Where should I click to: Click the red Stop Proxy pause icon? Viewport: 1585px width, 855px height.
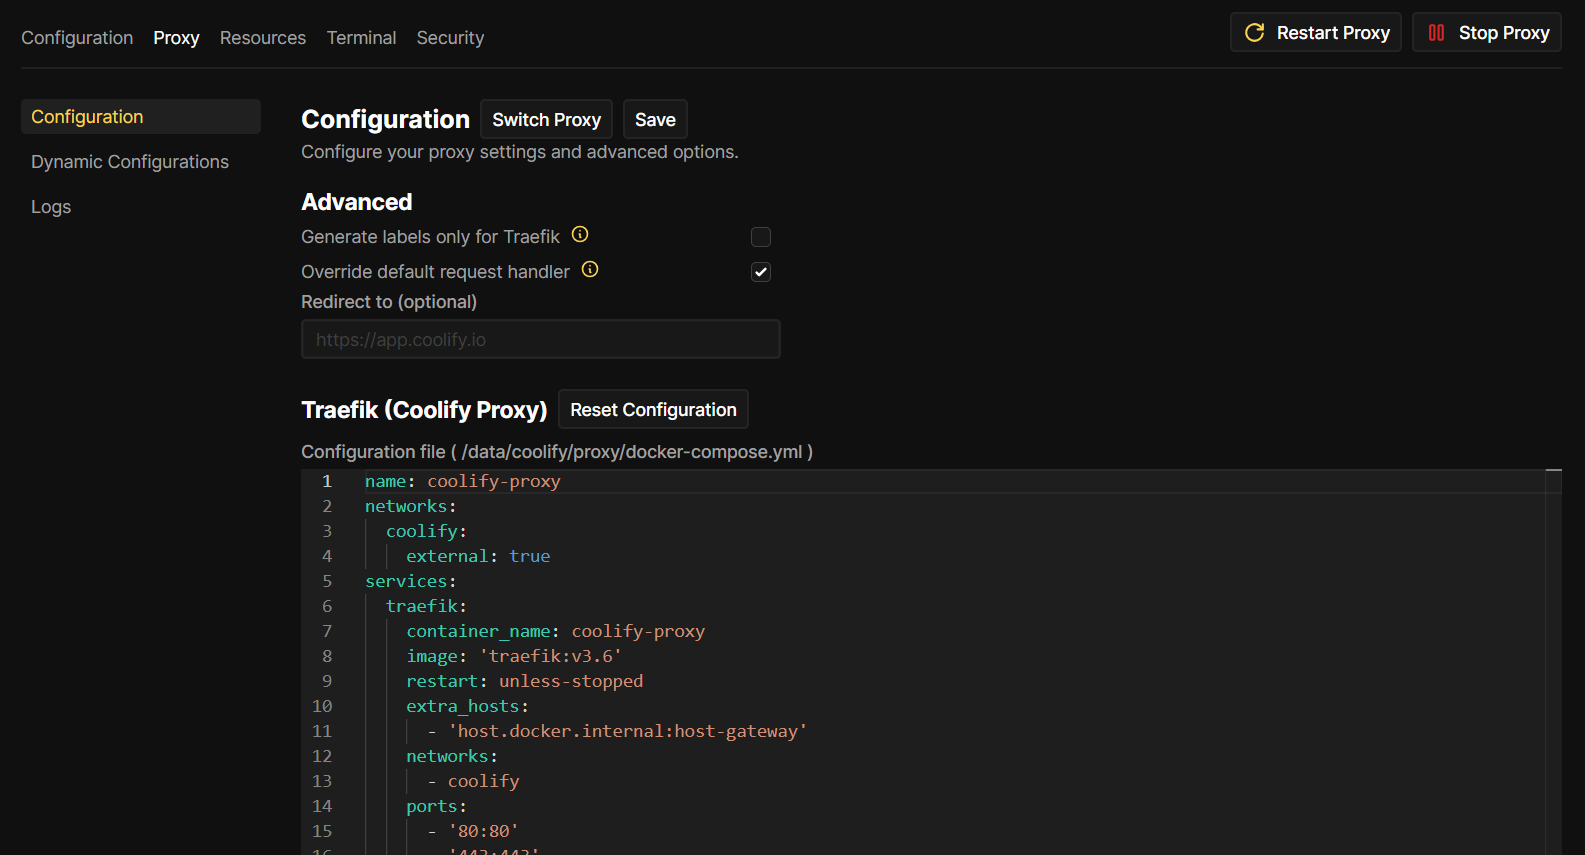(1436, 33)
